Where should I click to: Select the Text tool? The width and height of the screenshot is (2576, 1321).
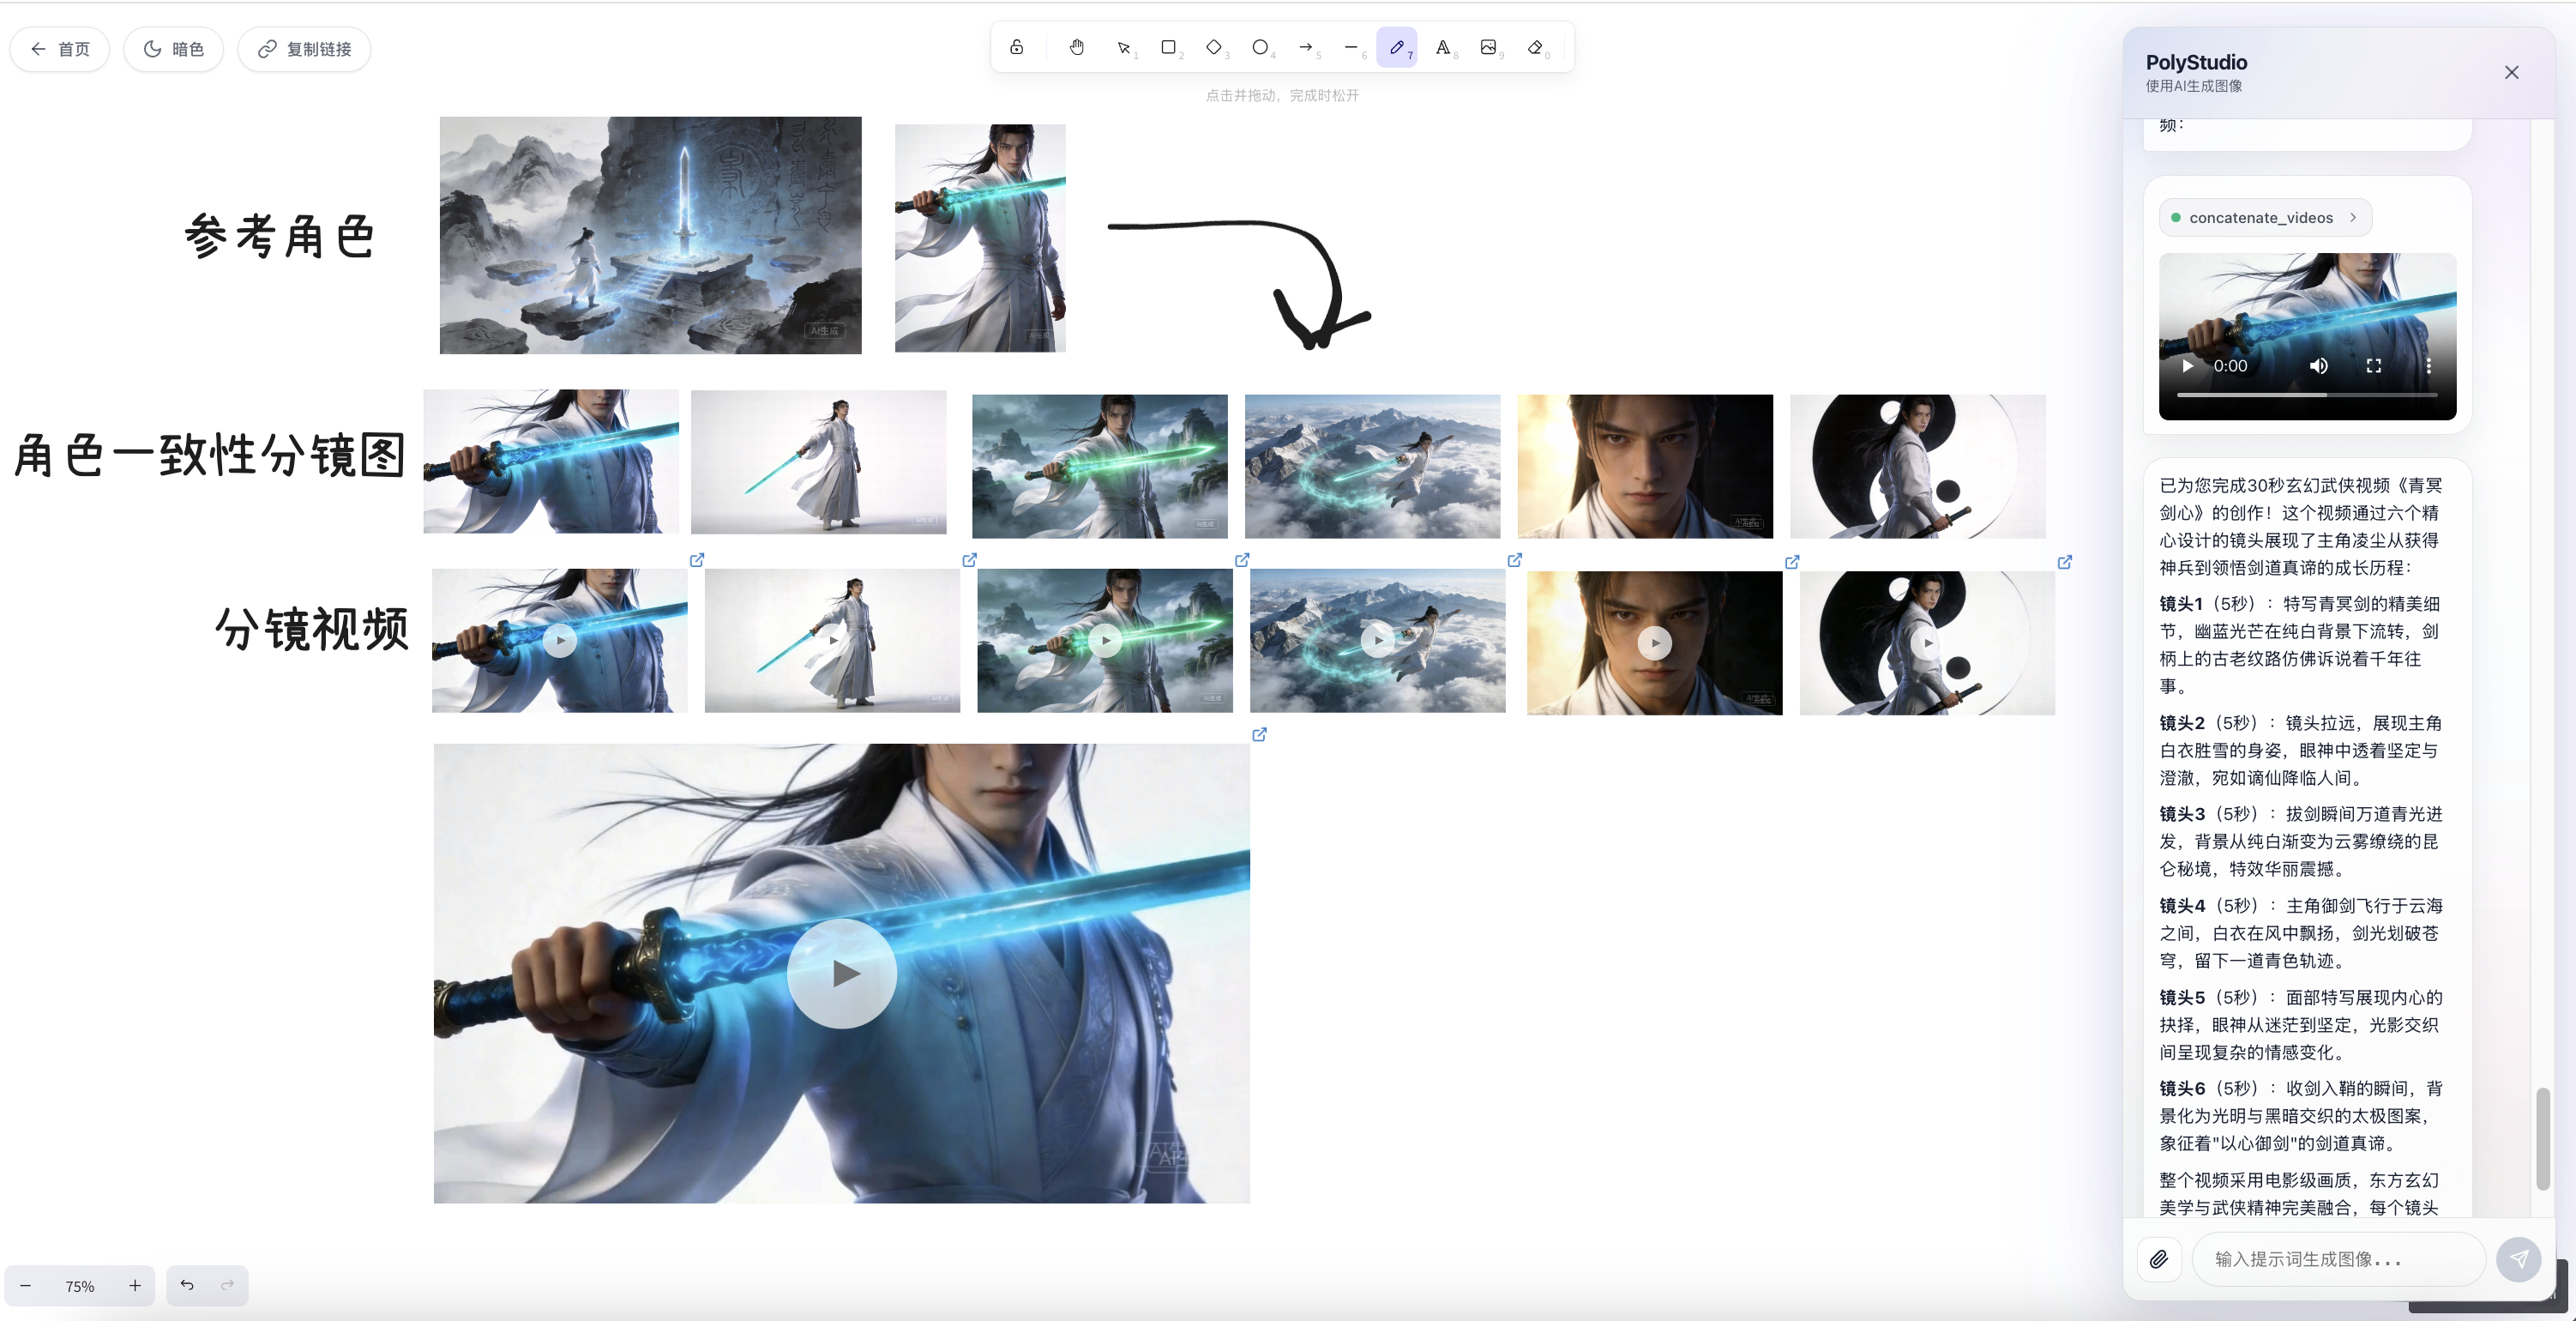coord(1443,47)
